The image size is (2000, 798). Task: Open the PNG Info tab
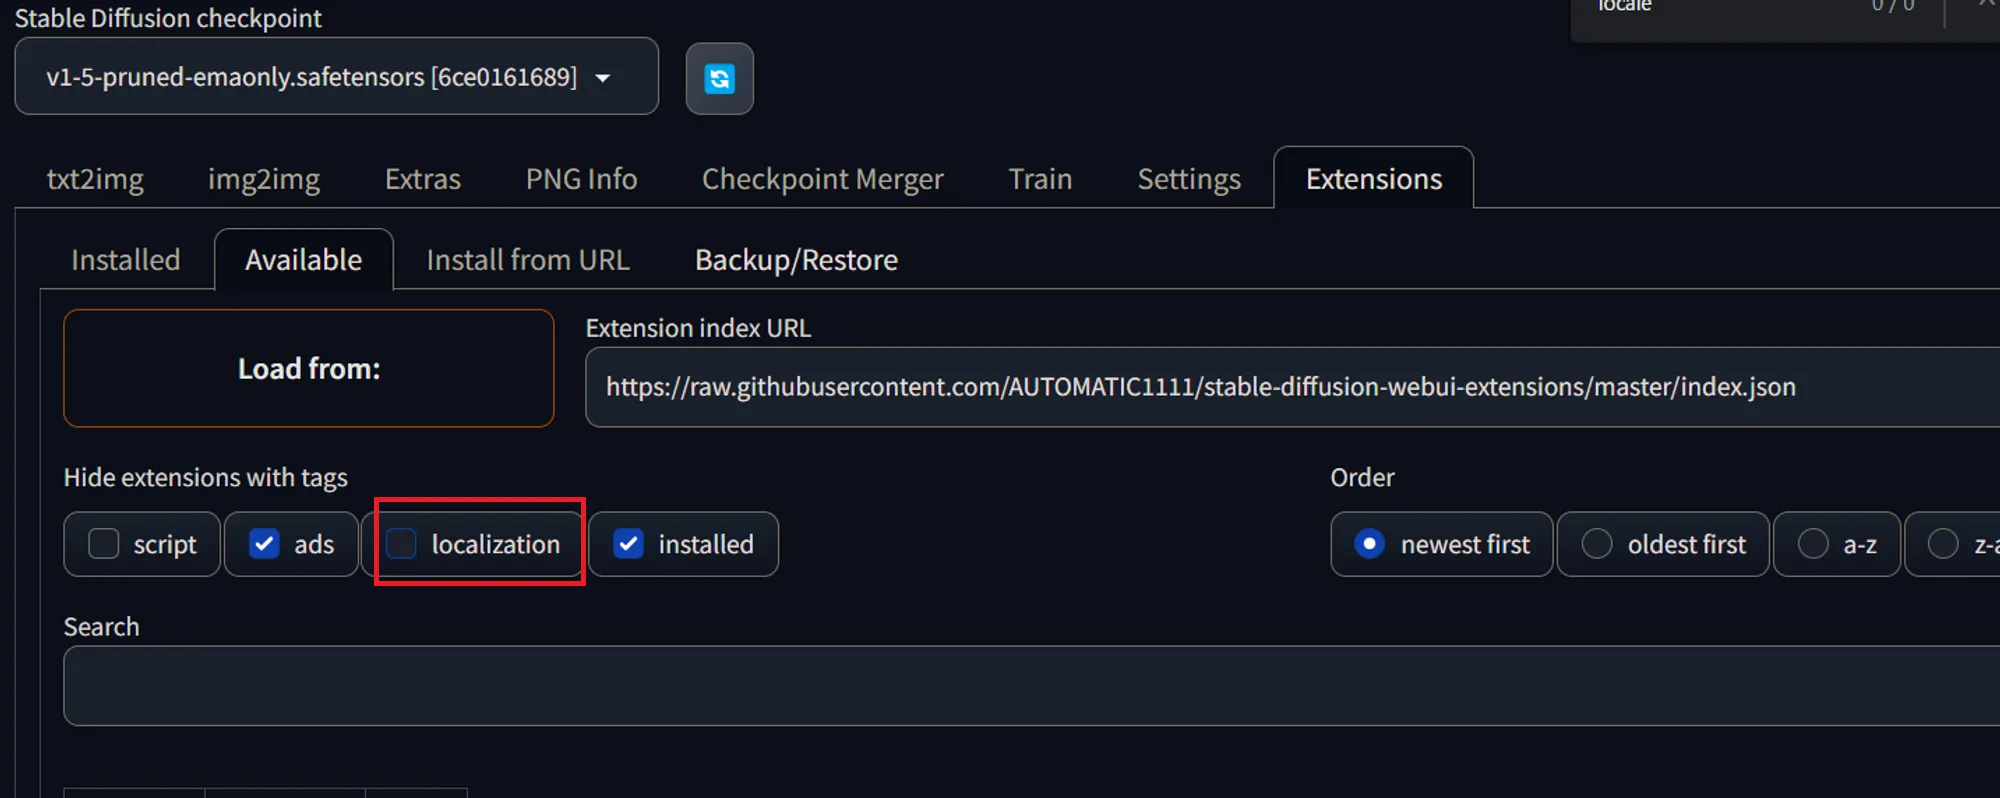pyautogui.click(x=581, y=179)
